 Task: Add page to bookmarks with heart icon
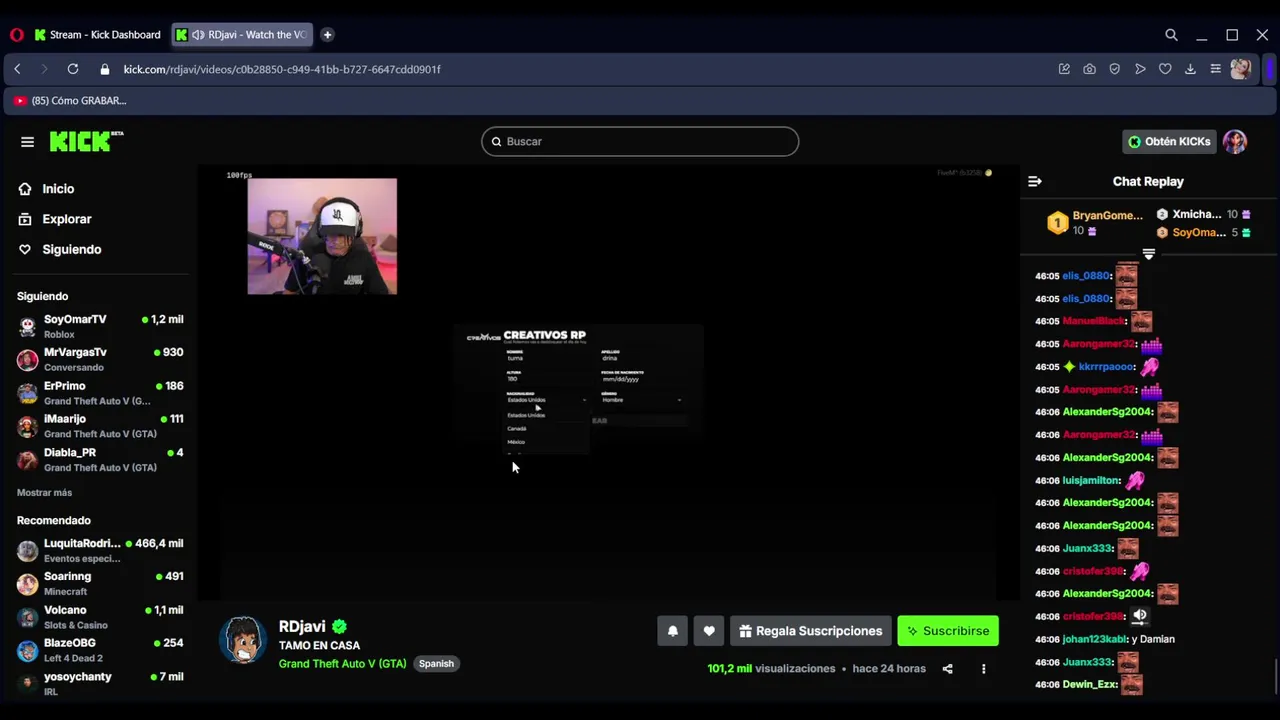click(1165, 69)
